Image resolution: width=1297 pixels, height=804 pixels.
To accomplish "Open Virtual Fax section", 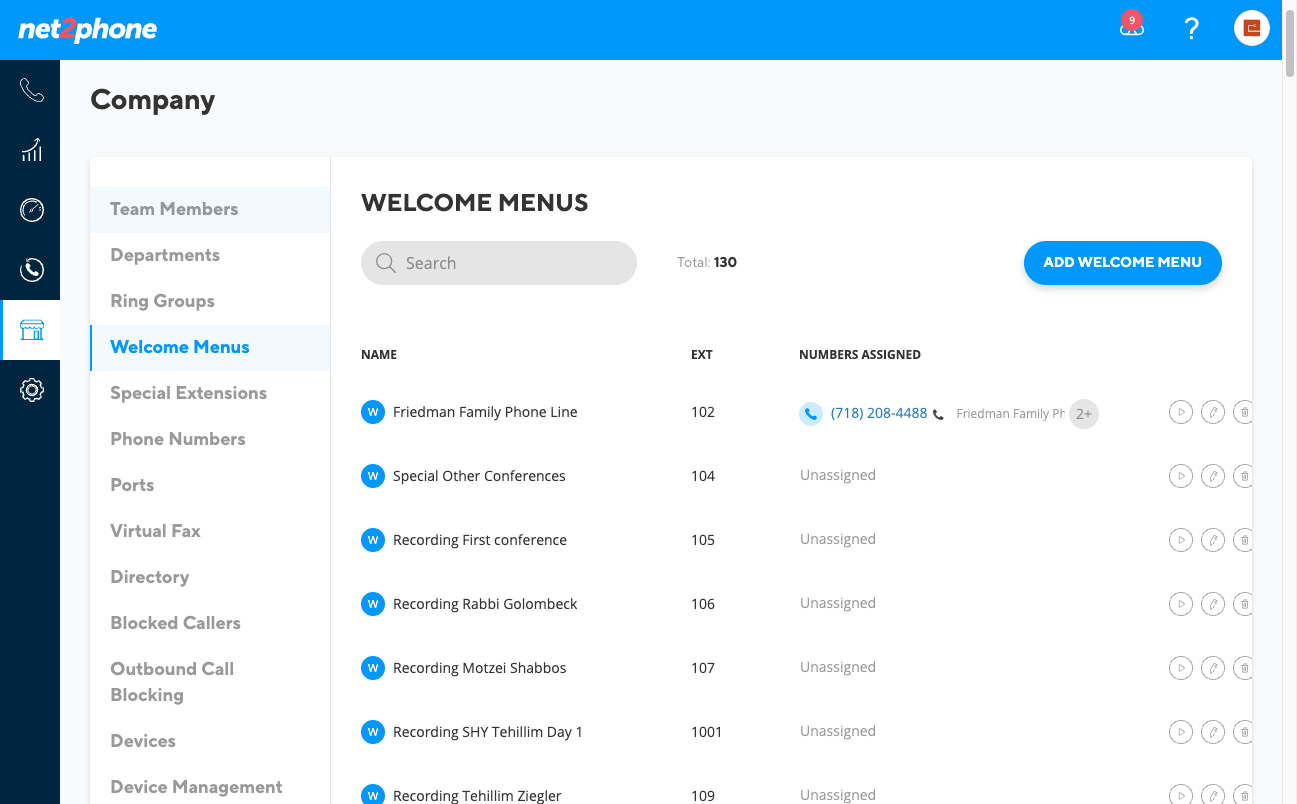I will pos(210,531).
